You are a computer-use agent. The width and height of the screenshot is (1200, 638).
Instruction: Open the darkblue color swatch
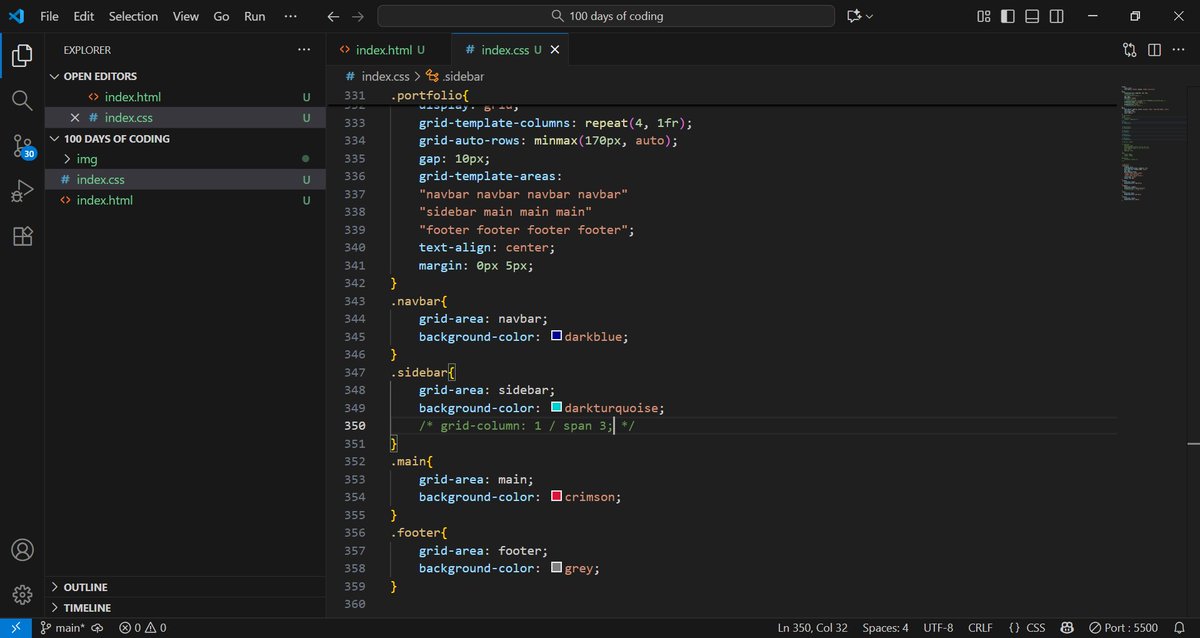click(557, 336)
